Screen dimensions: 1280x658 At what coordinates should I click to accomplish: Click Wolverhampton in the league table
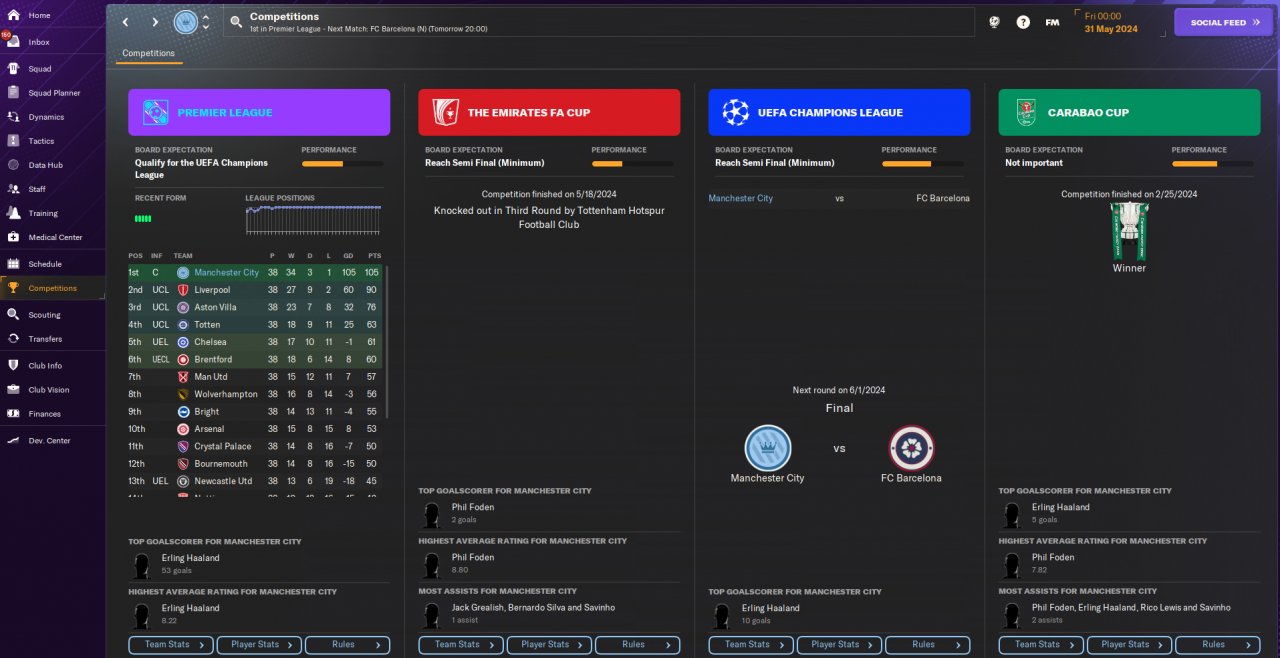[226, 394]
